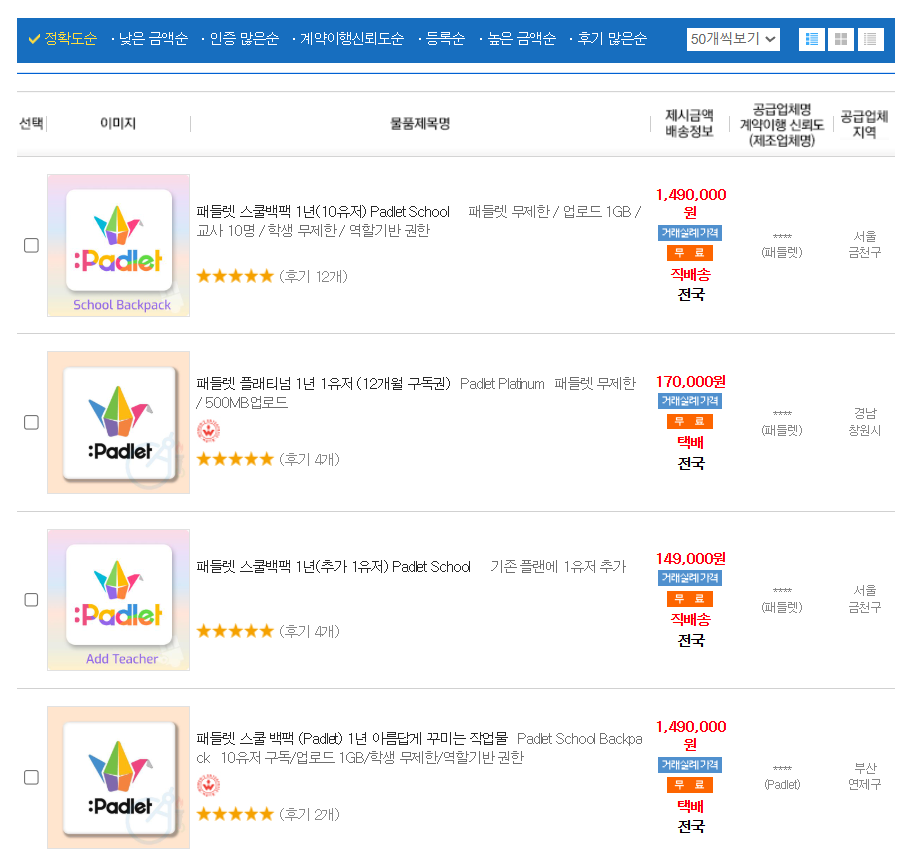Click supplier region 부산 연제구
The image size is (913, 862).
pos(865,776)
